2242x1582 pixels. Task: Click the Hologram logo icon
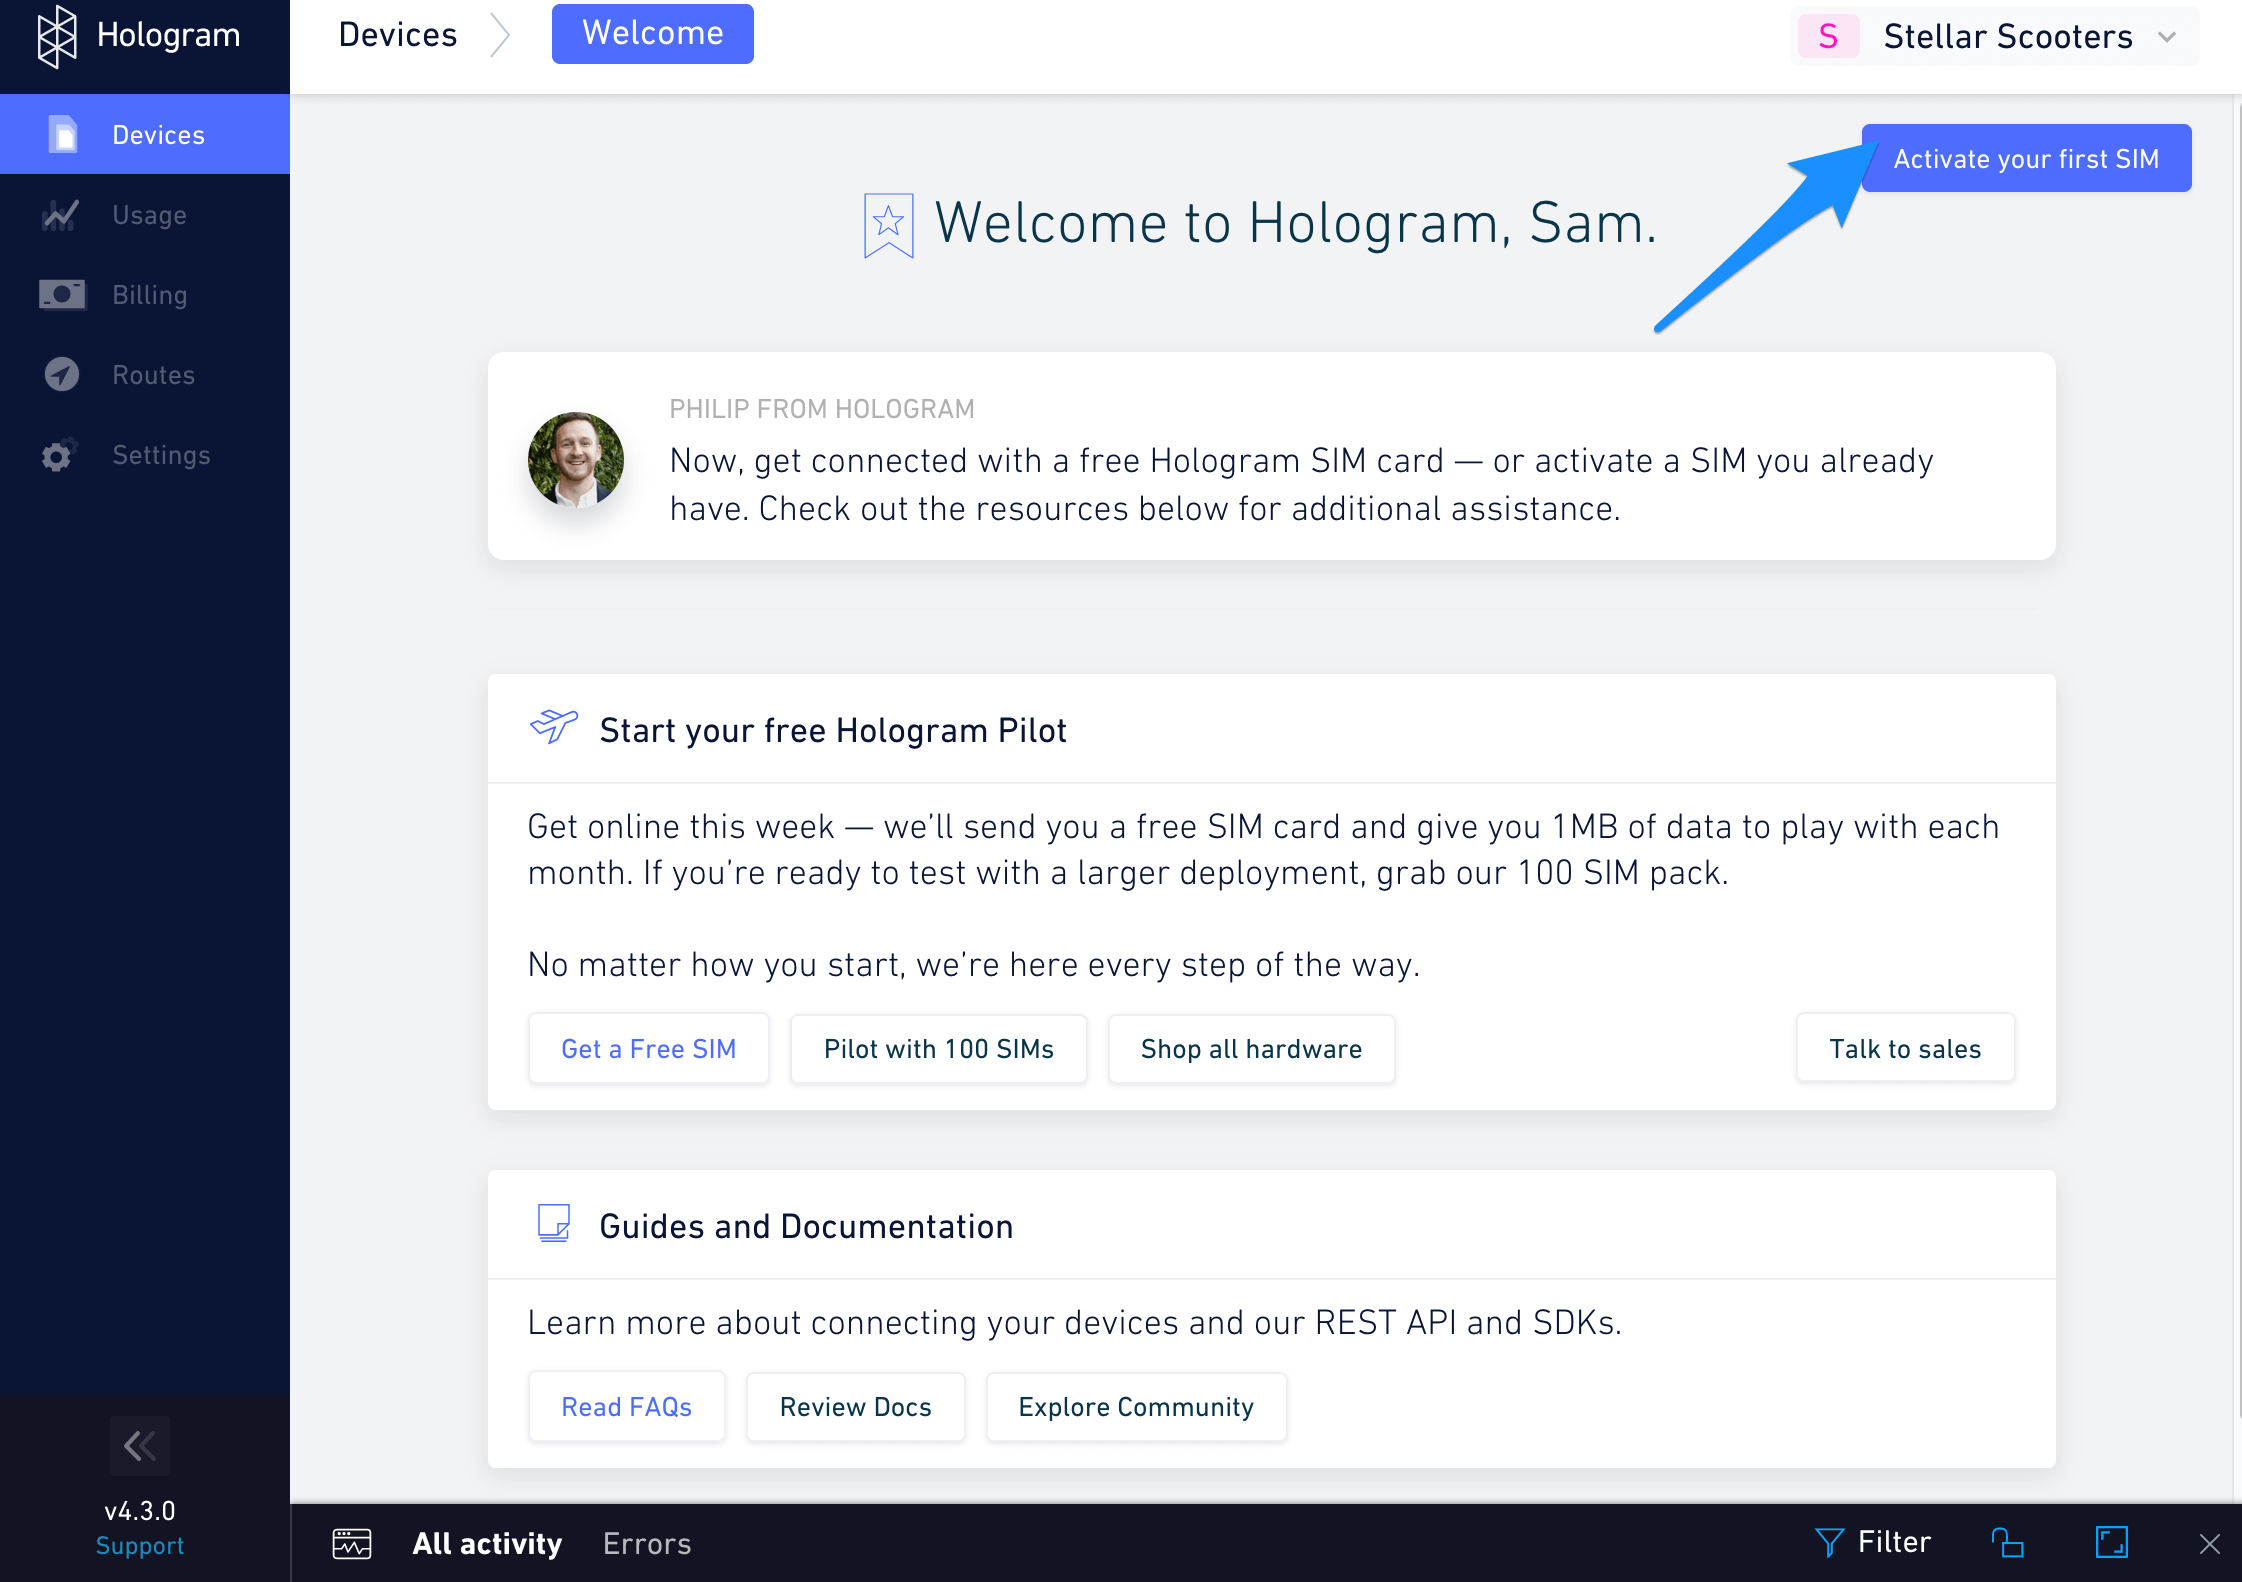coord(57,36)
